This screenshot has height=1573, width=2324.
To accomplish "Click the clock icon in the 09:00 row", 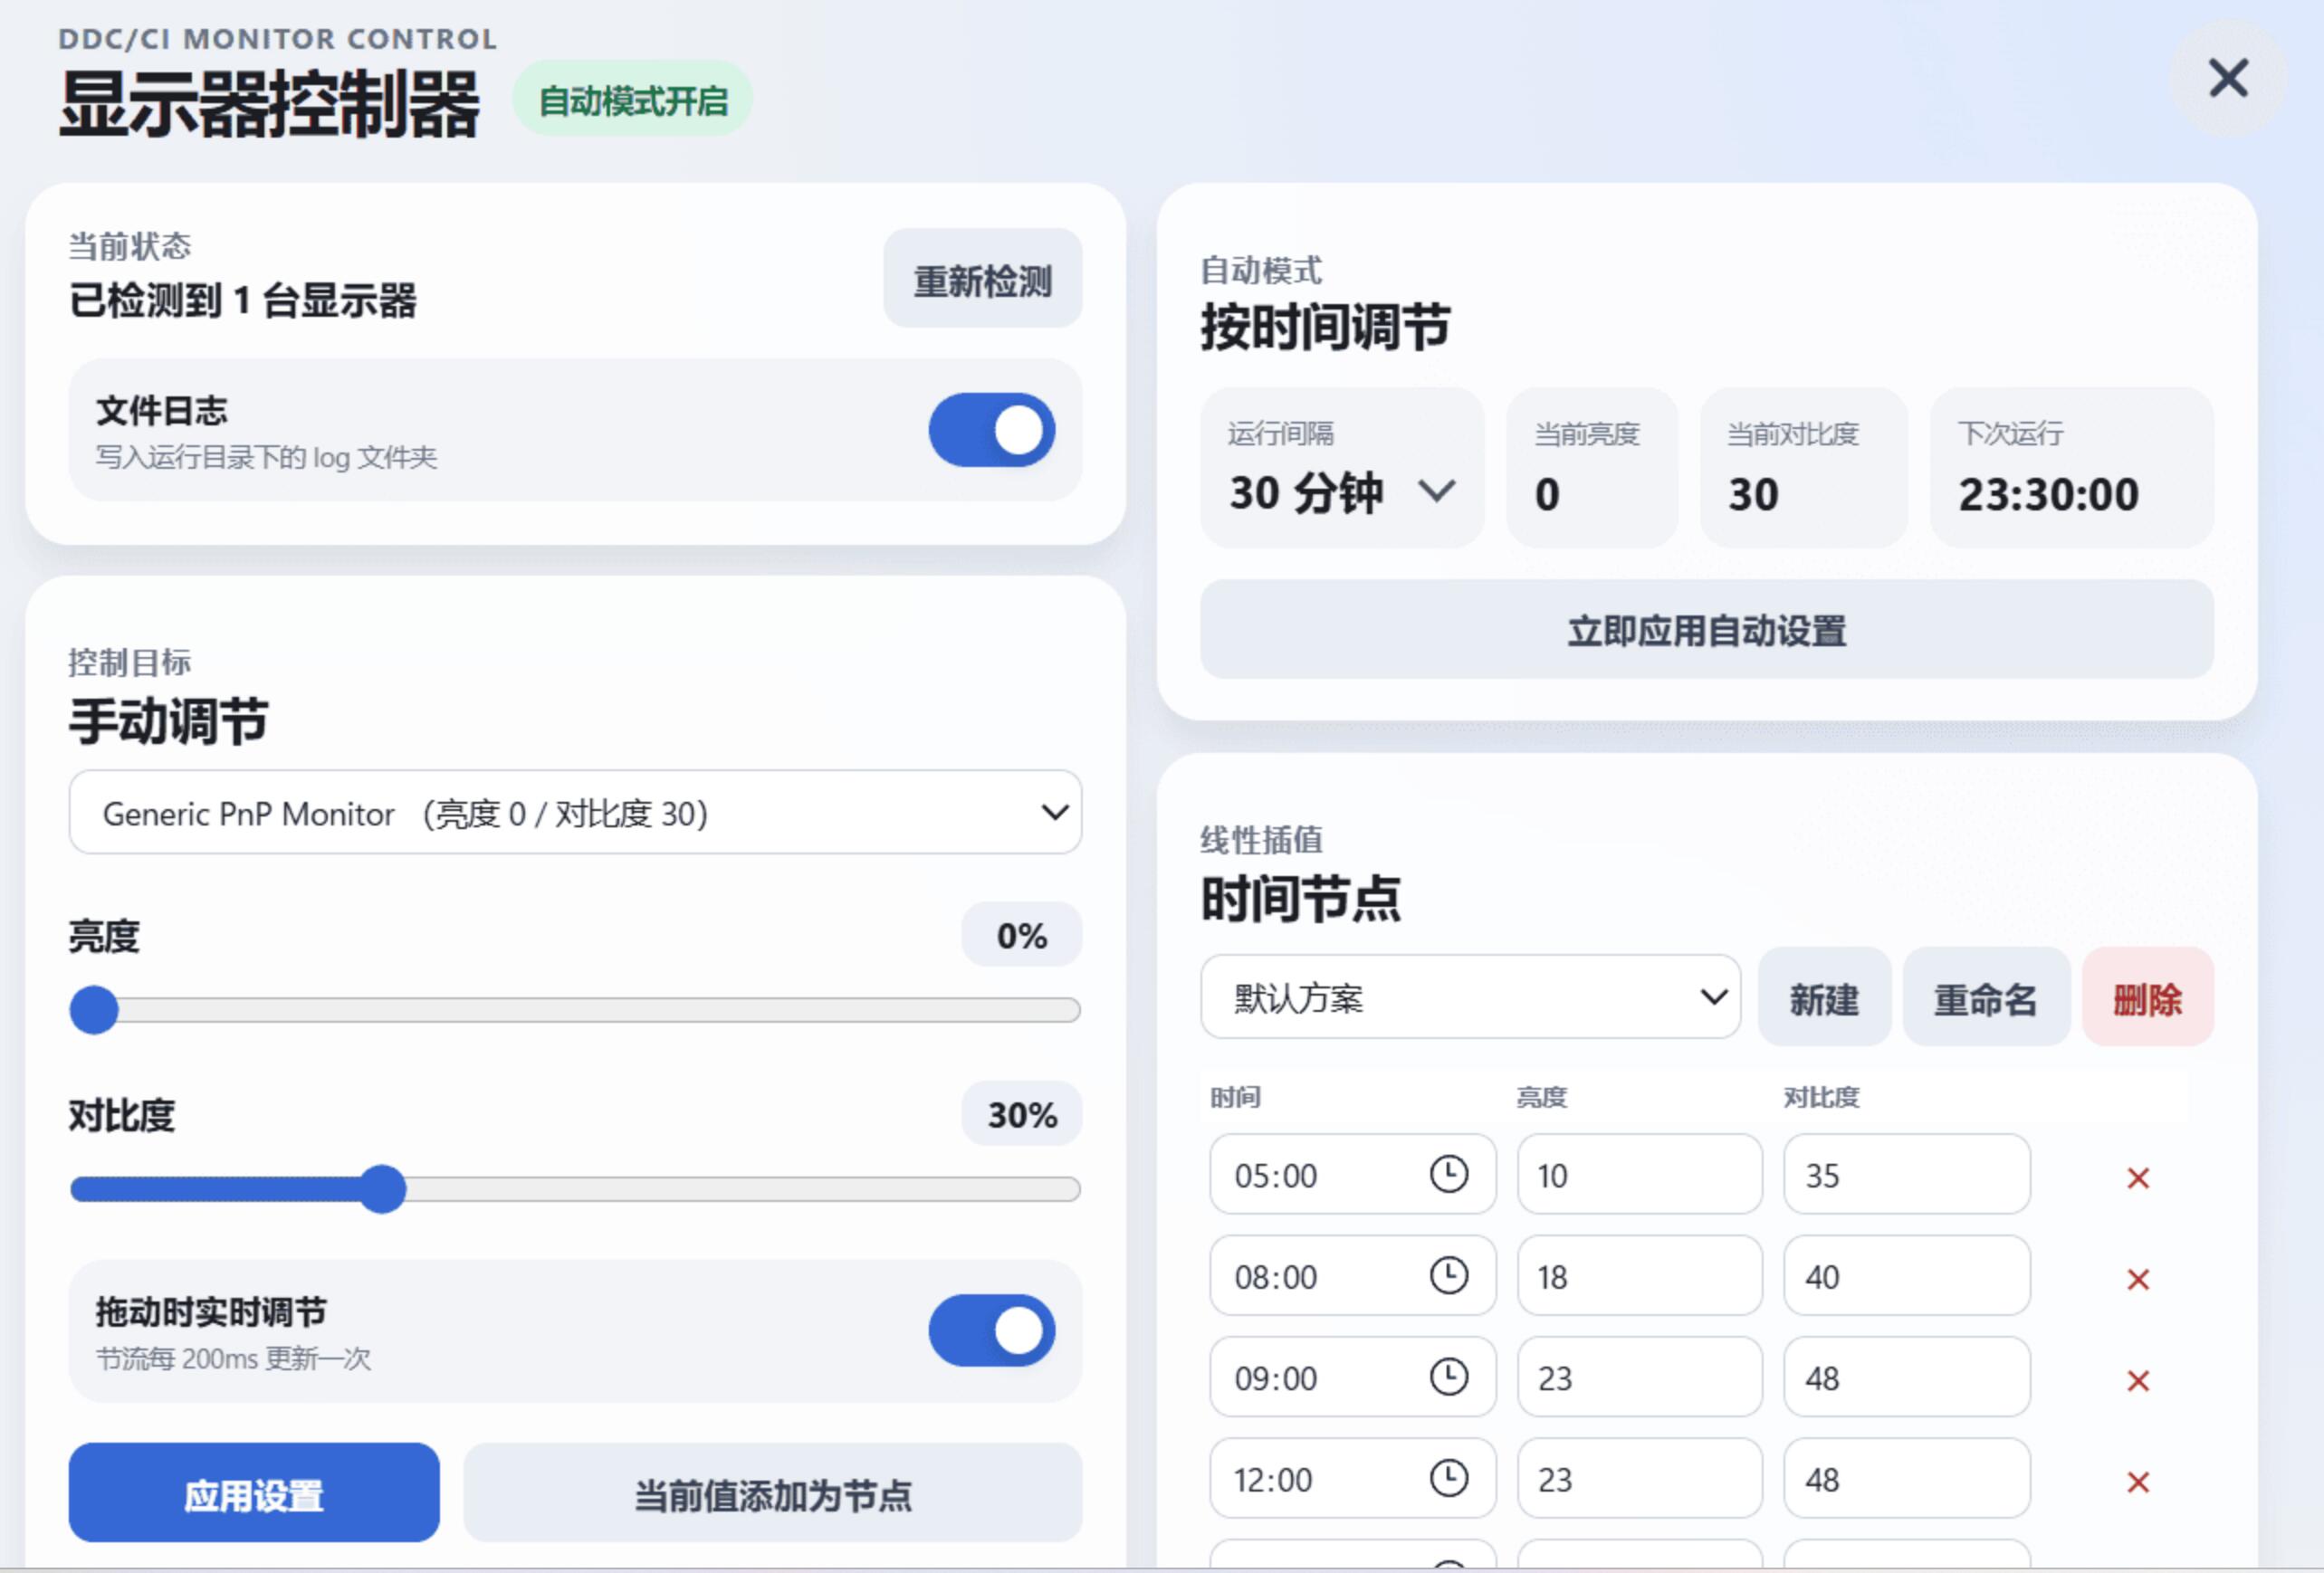I will click(x=1448, y=1377).
